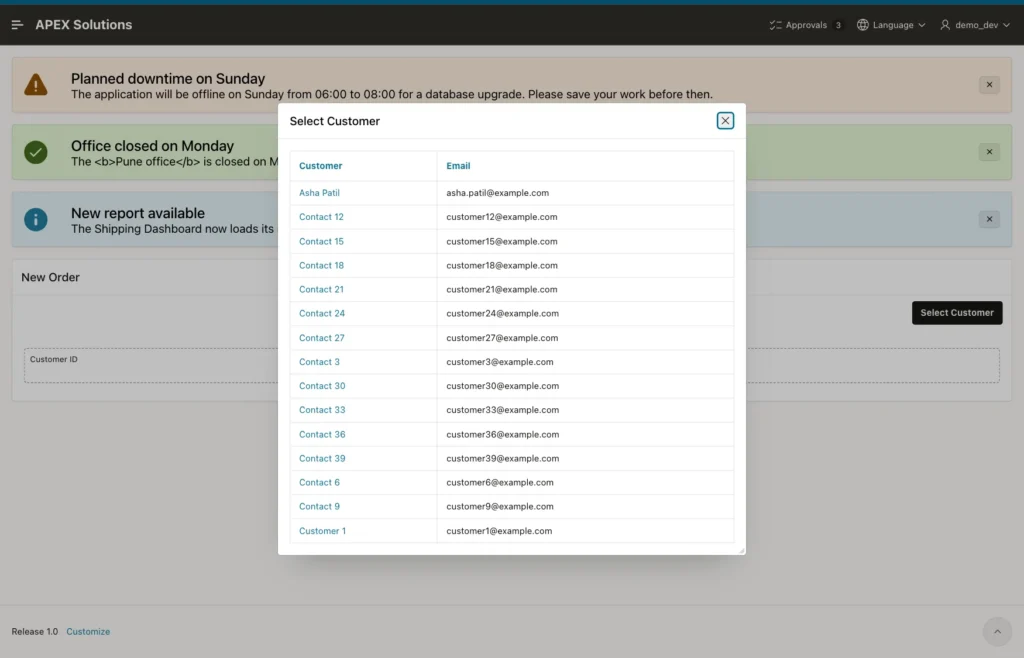The image size is (1024, 658).
Task: Select customer Contact 30
Action: click(322, 386)
